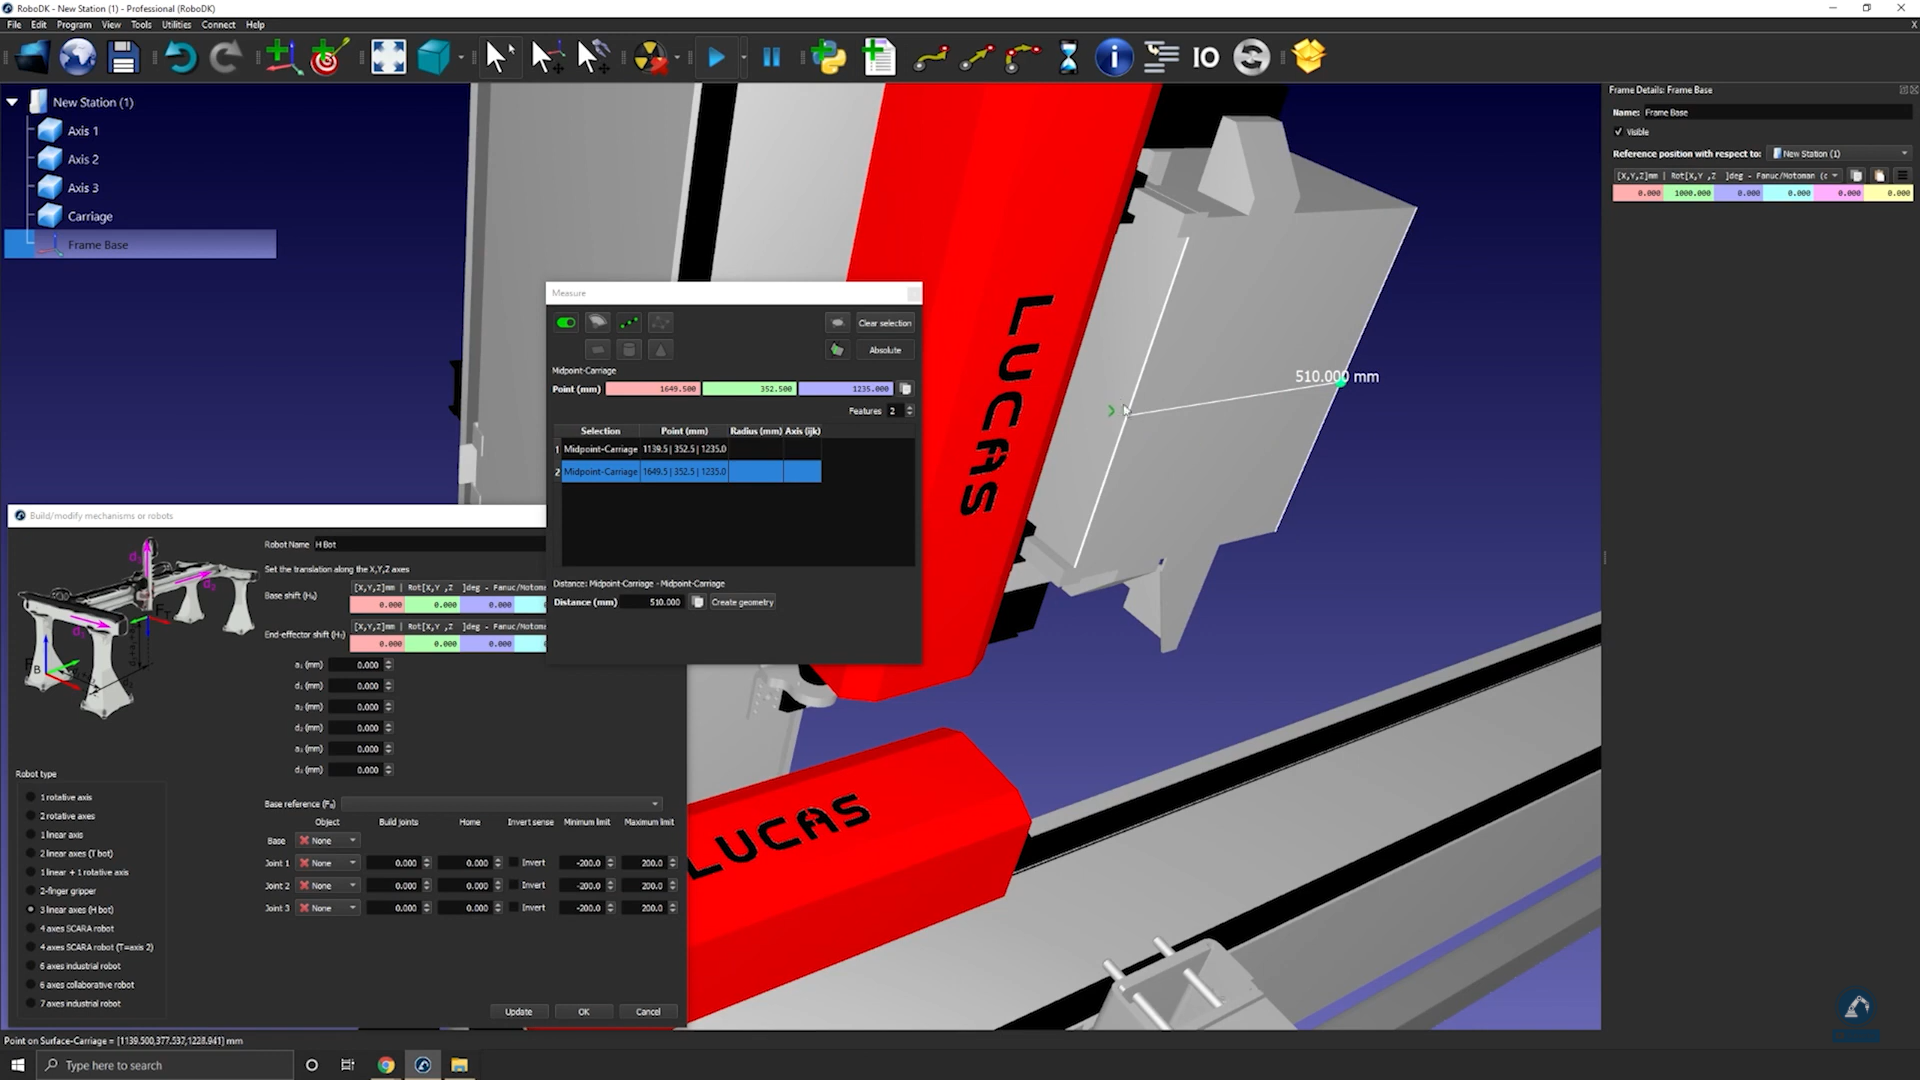
Task: Collapse the New Station tree node
Action: [x=12, y=102]
